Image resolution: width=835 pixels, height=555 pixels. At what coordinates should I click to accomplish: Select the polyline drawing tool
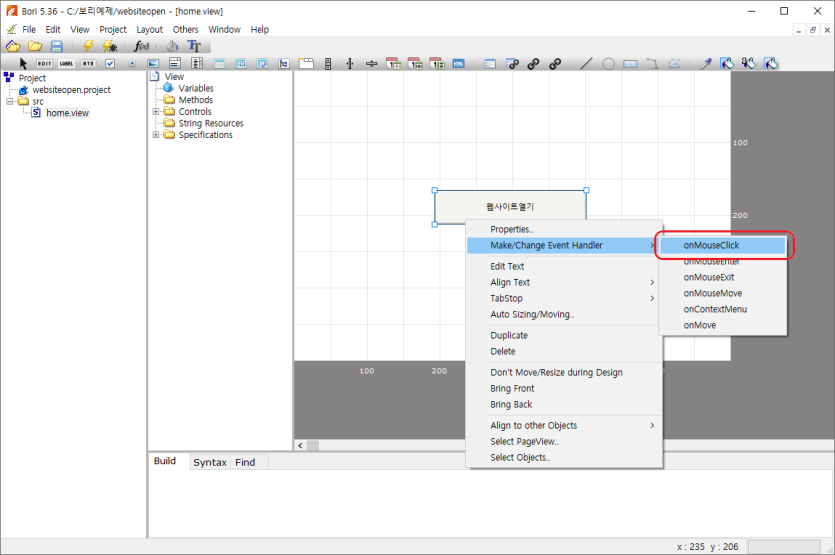(652, 63)
